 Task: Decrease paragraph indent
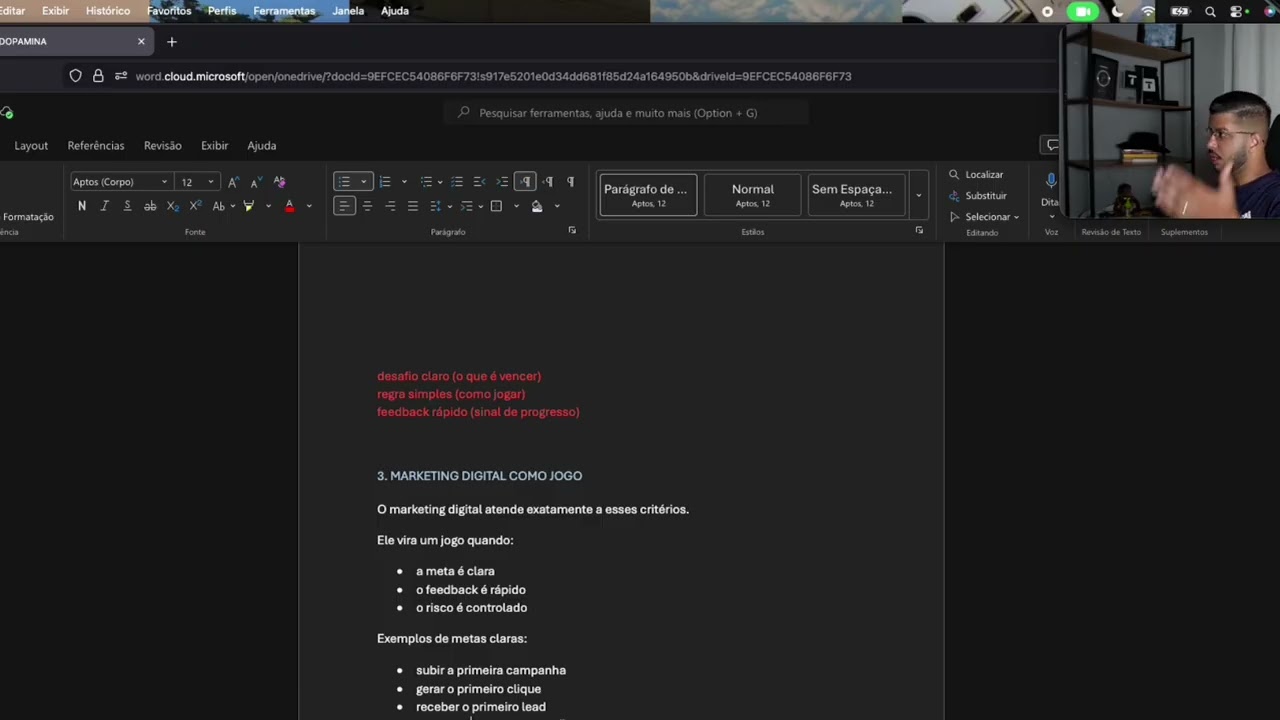[x=479, y=182]
